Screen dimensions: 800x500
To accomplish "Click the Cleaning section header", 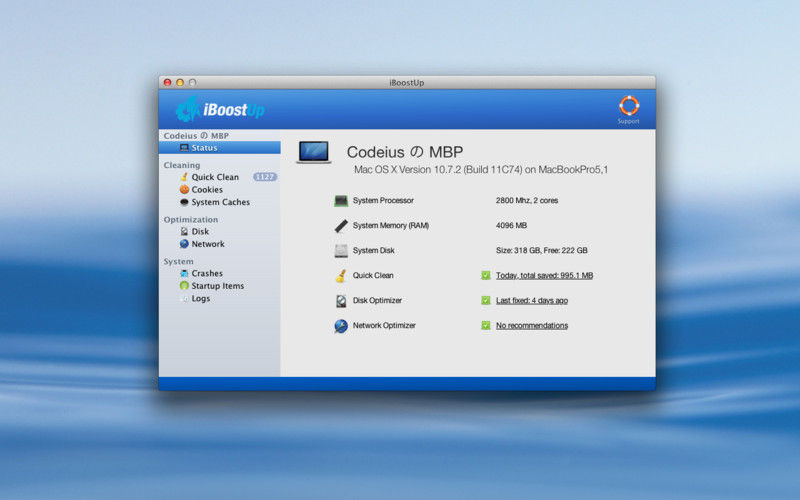I will pos(182,165).
